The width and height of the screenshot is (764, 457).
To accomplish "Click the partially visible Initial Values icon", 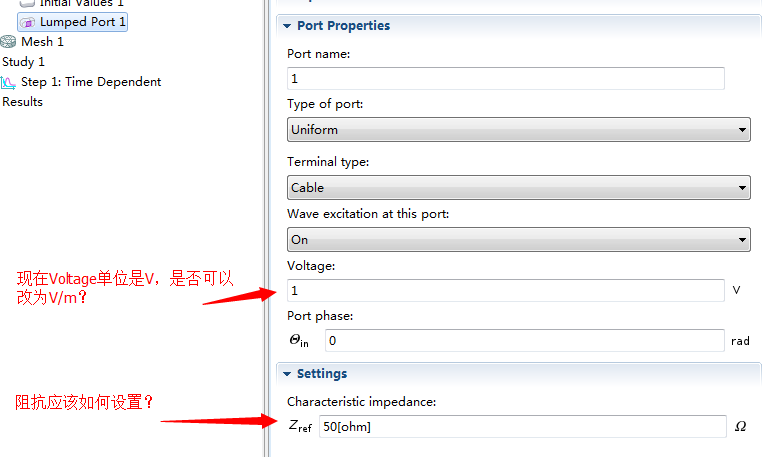I will pyautogui.click(x=28, y=4).
